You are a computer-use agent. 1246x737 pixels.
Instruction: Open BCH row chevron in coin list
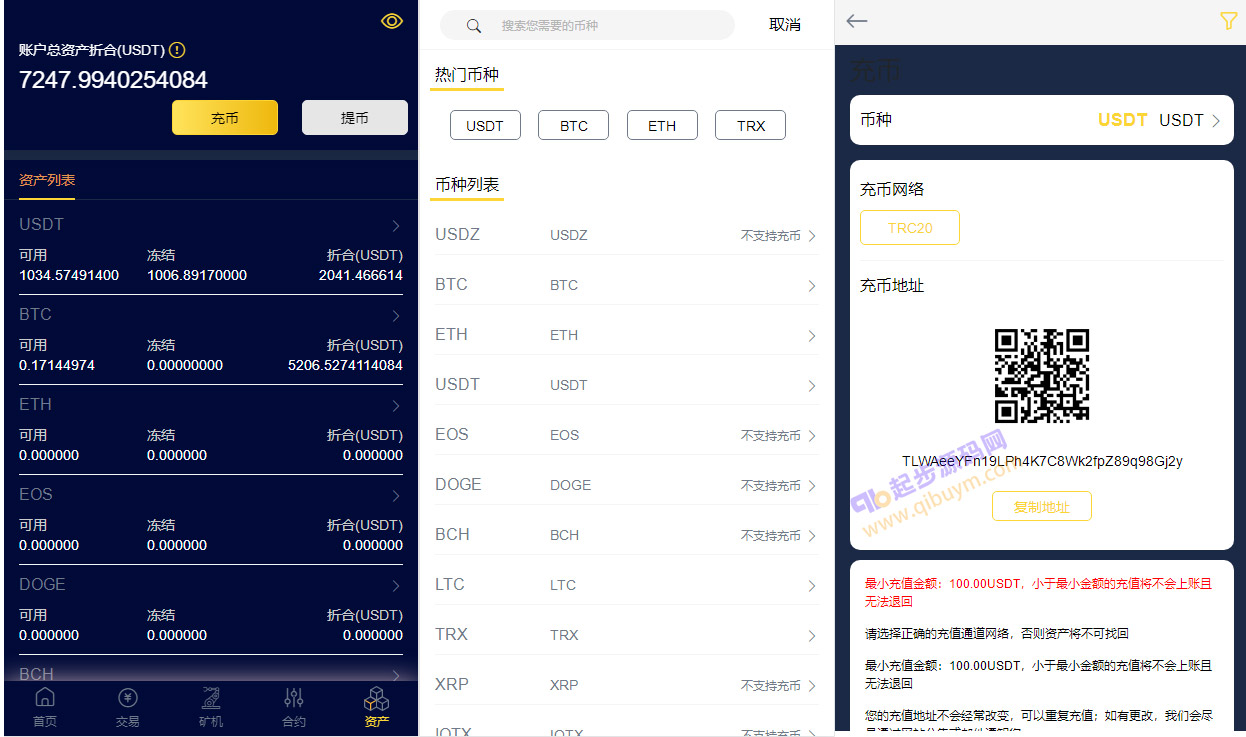point(812,536)
